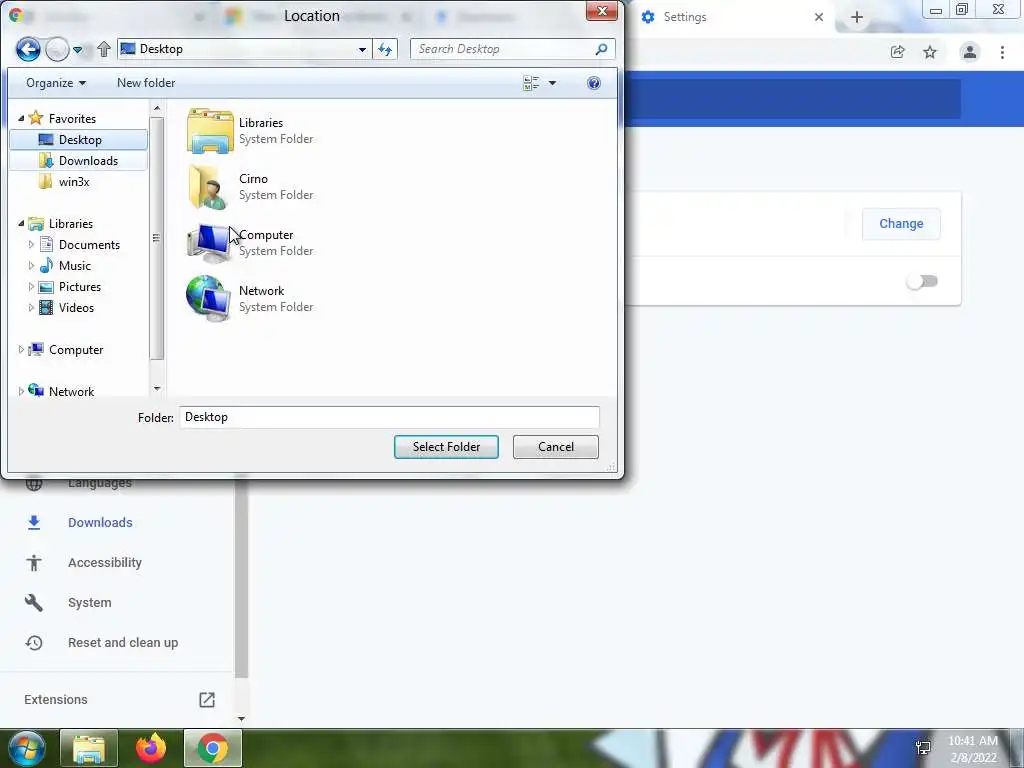The image size is (1024, 768).
Task: Select Pictures library in navigation pane
Action: click(80, 287)
